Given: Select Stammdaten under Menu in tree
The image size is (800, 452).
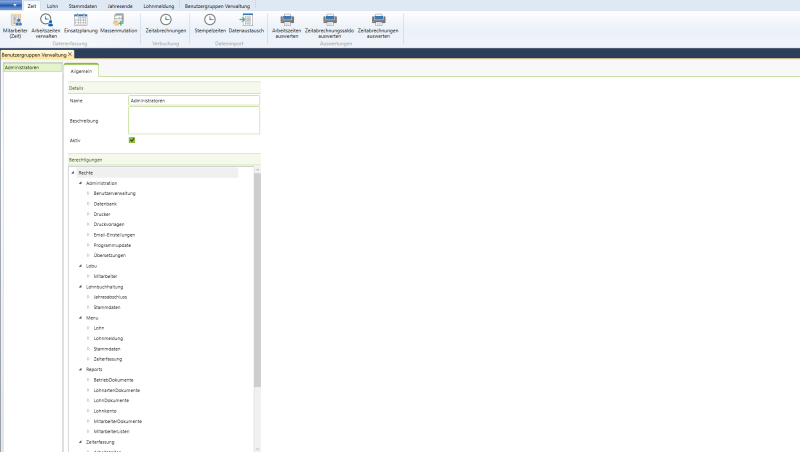Looking at the screenshot, I should 107,349.
